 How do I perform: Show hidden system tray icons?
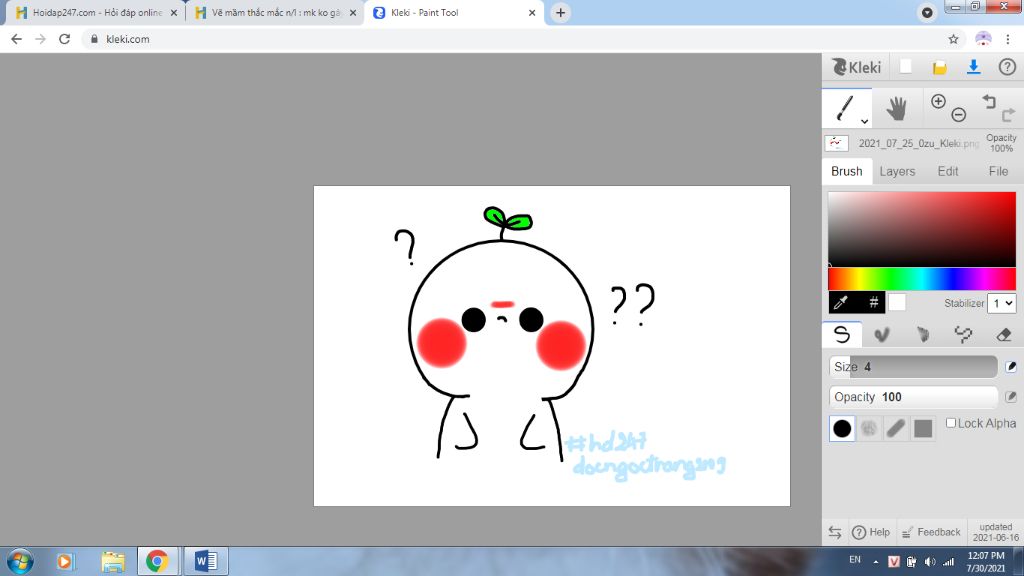click(876, 562)
